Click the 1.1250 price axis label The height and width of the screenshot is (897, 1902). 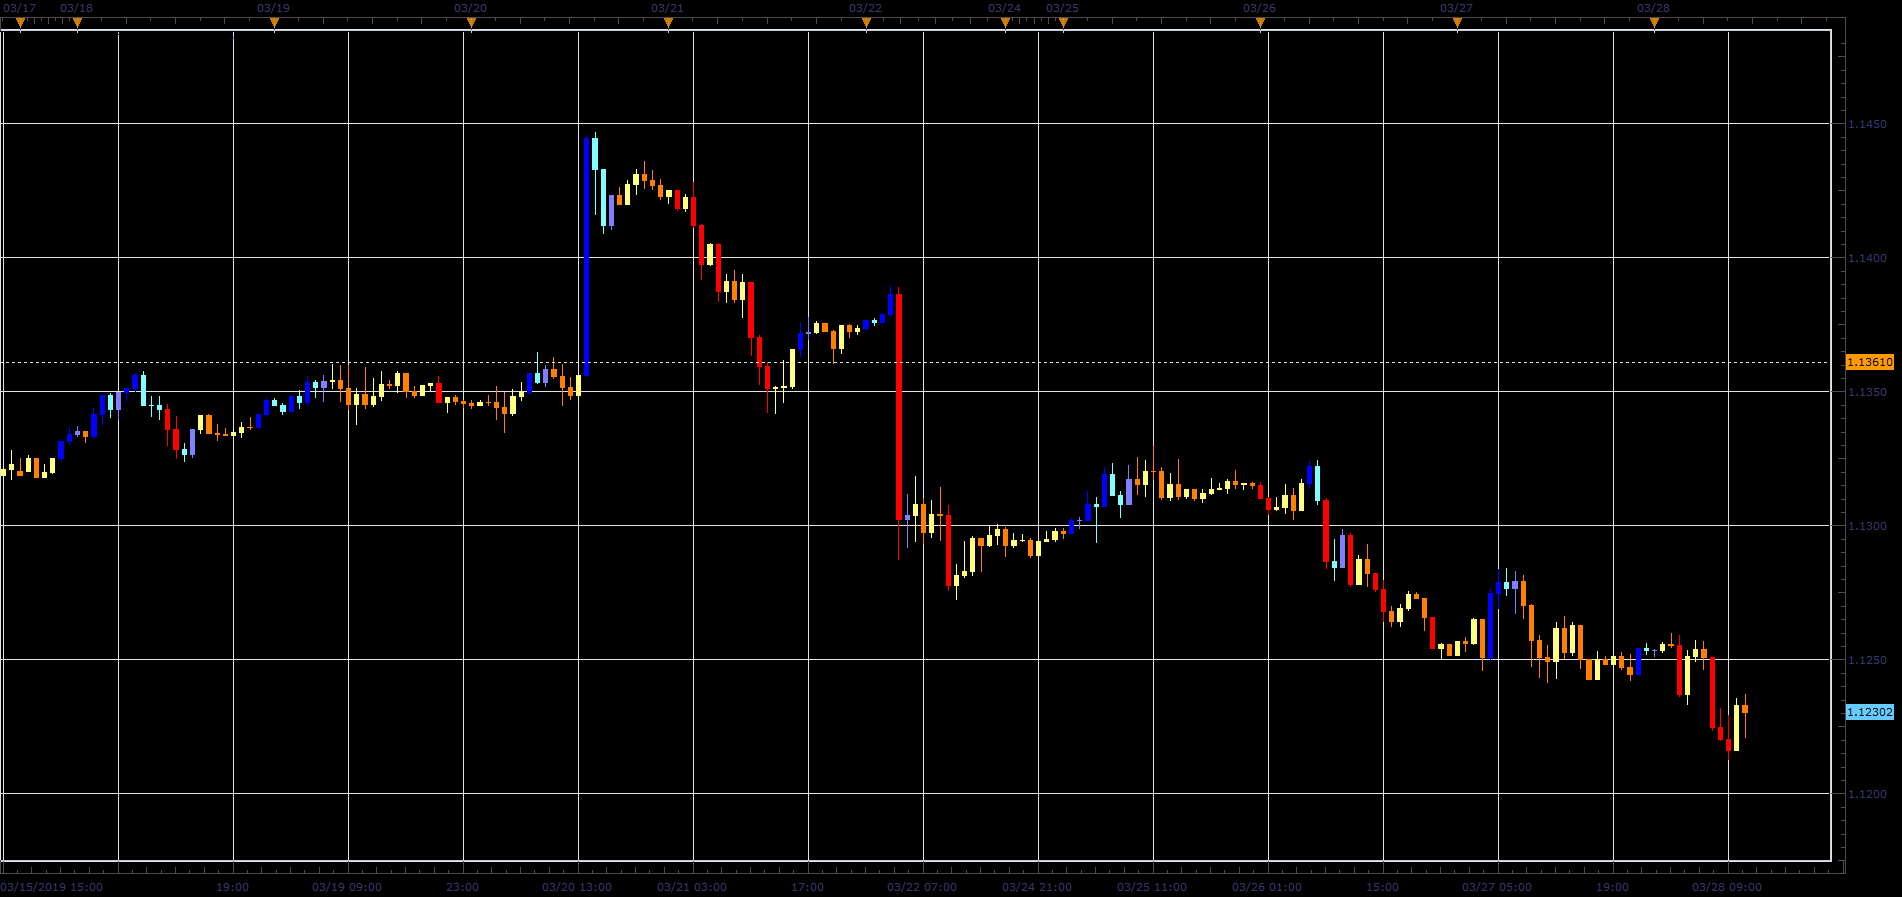(1867, 660)
